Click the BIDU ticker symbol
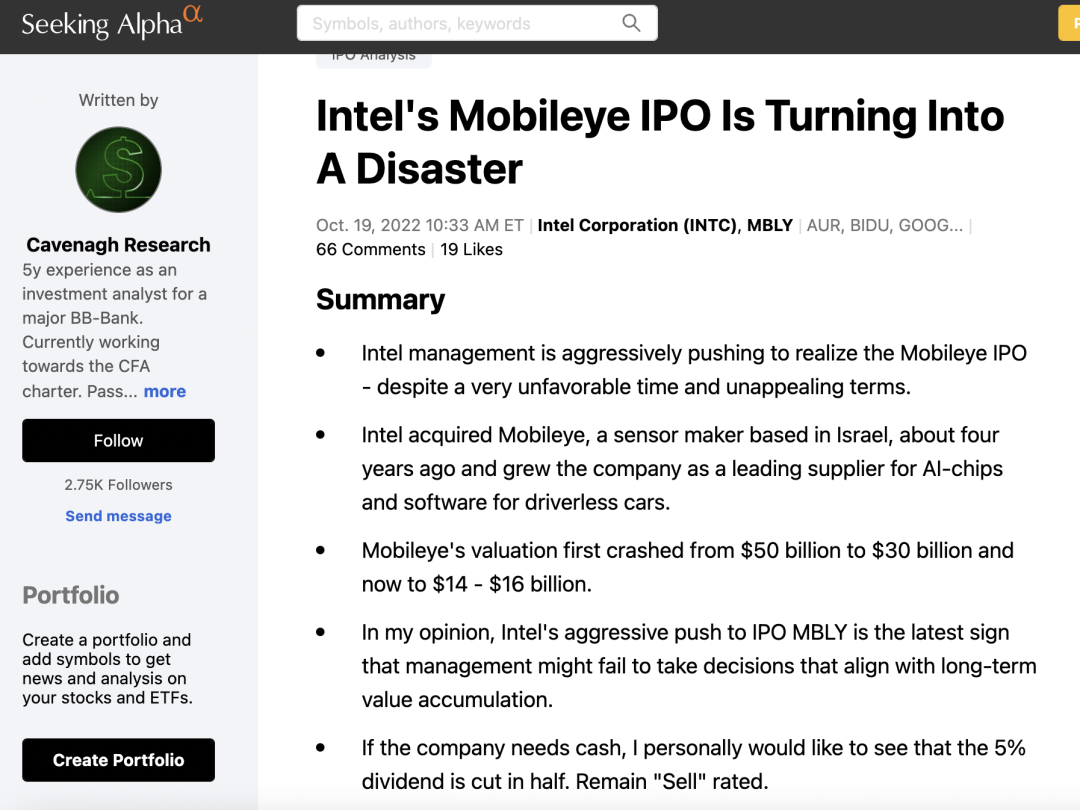 point(869,225)
